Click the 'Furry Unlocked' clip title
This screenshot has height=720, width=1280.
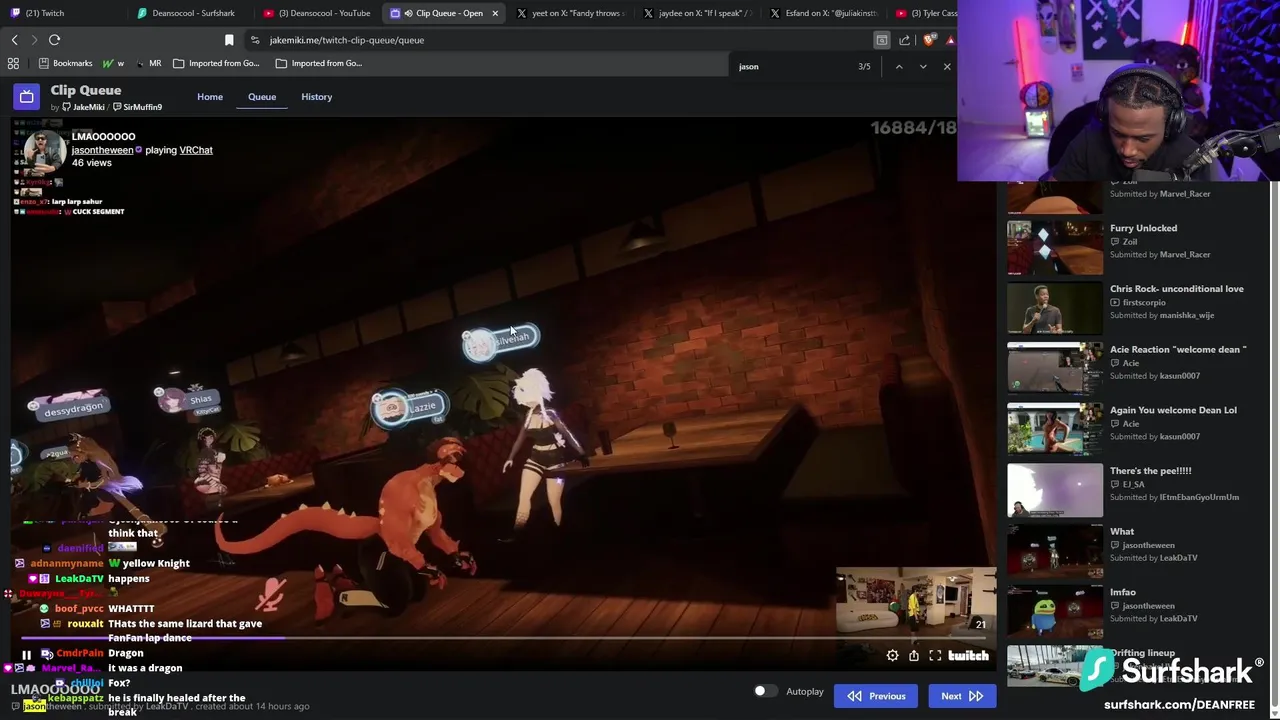[1143, 228]
